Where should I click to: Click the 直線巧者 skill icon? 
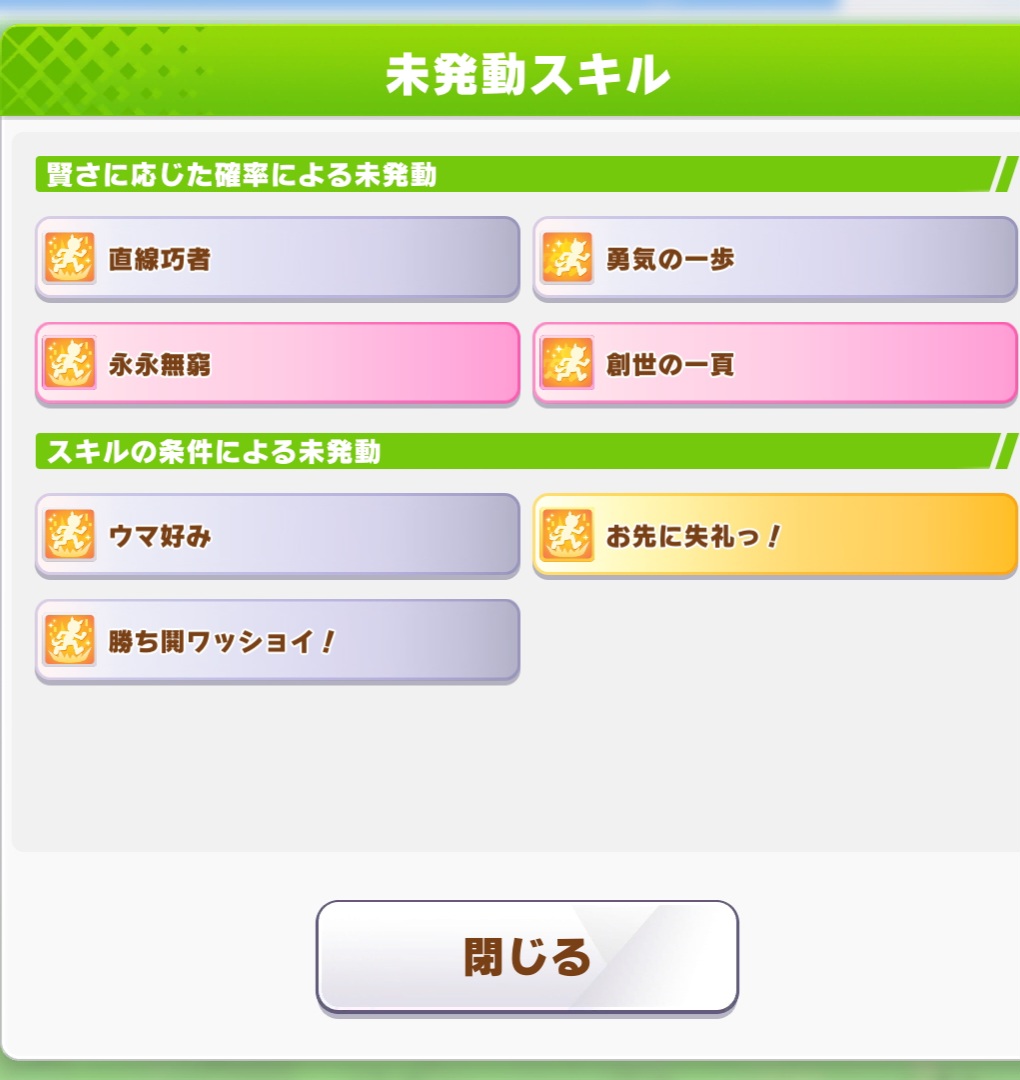tap(70, 259)
